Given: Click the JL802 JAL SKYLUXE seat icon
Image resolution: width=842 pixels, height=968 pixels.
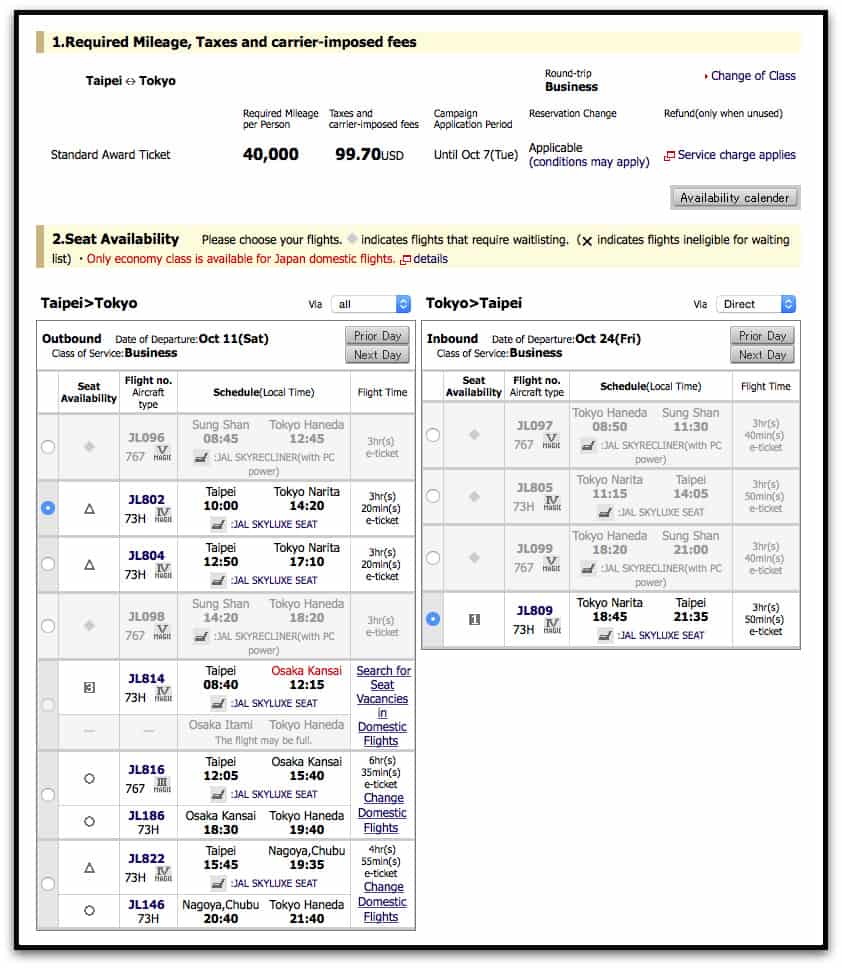Looking at the screenshot, I should click(x=218, y=524).
